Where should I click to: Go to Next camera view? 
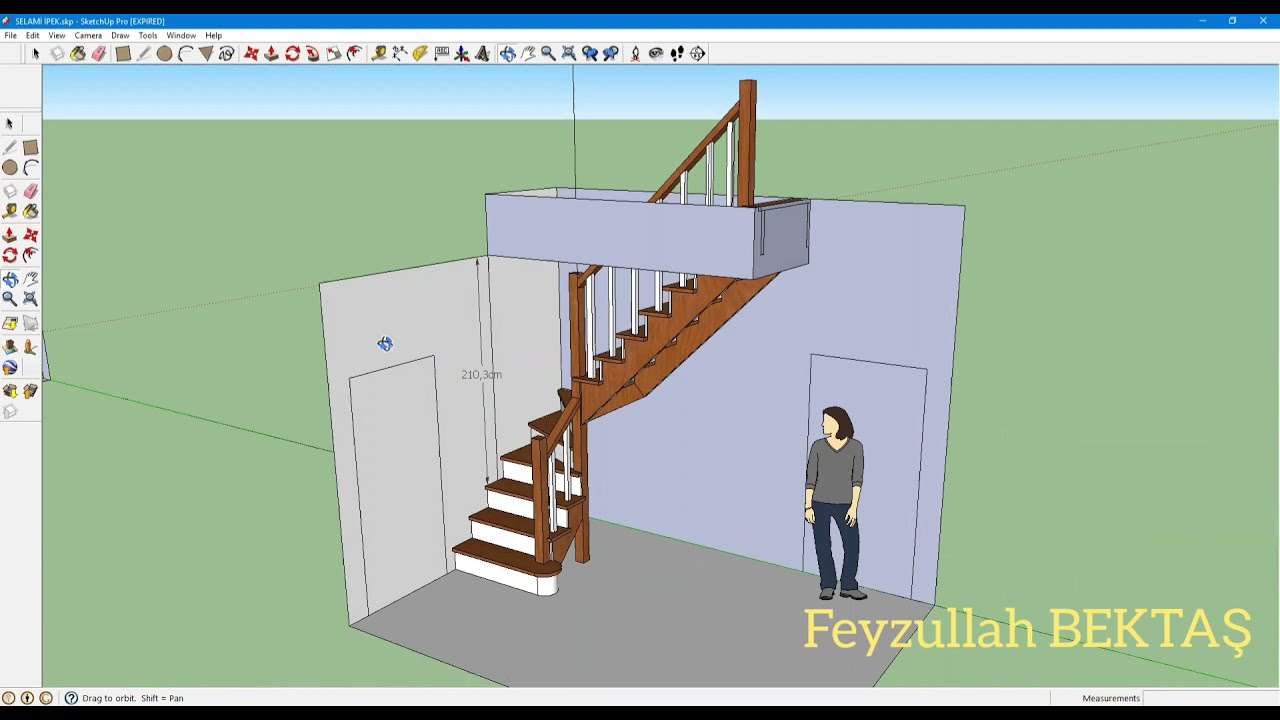coord(610,53)
